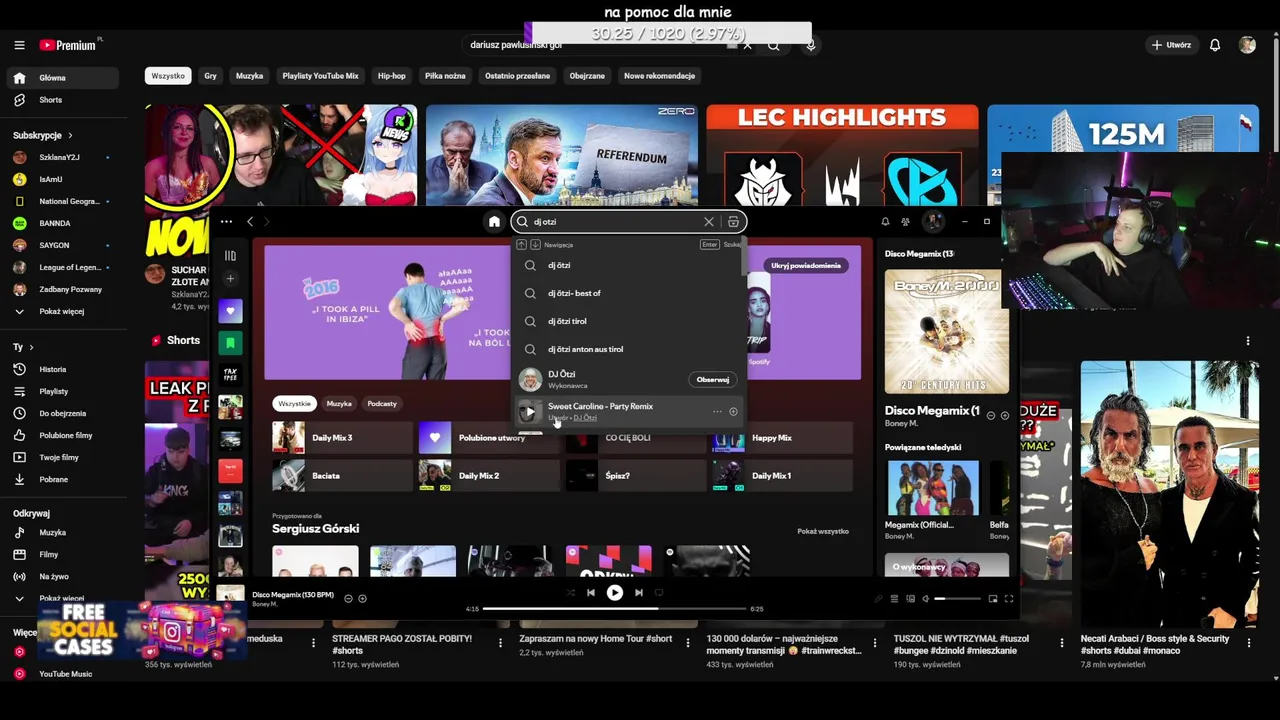Screen dimensions: 1280x720
Task: Go to Spotify Home via house icon
Action: (494, 222)
